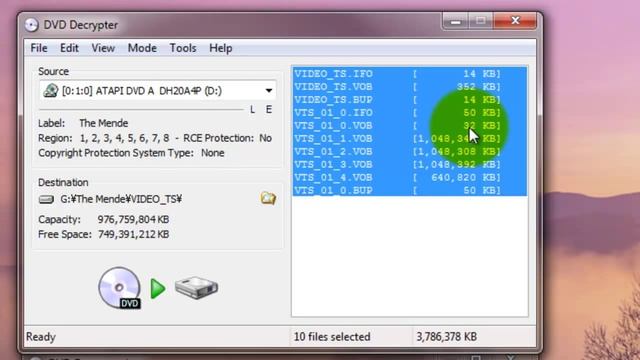Image resolution: width=640 pixels, height=360 pixels.
Task: Select VIDEO_TS.IFO in file list
Action: tap(409, 74)
